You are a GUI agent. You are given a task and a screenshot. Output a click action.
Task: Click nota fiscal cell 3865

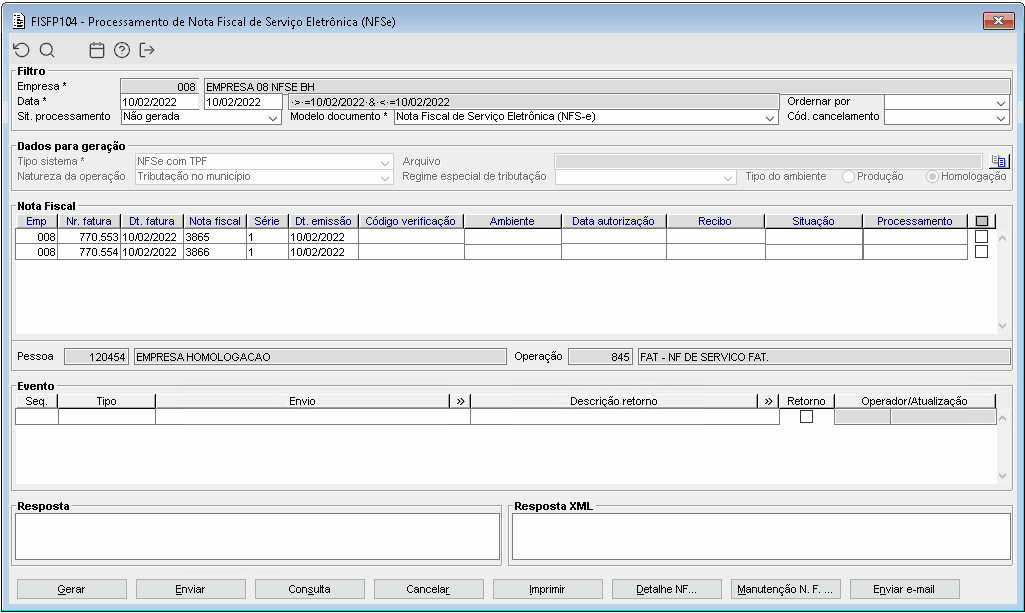point(215,237)
